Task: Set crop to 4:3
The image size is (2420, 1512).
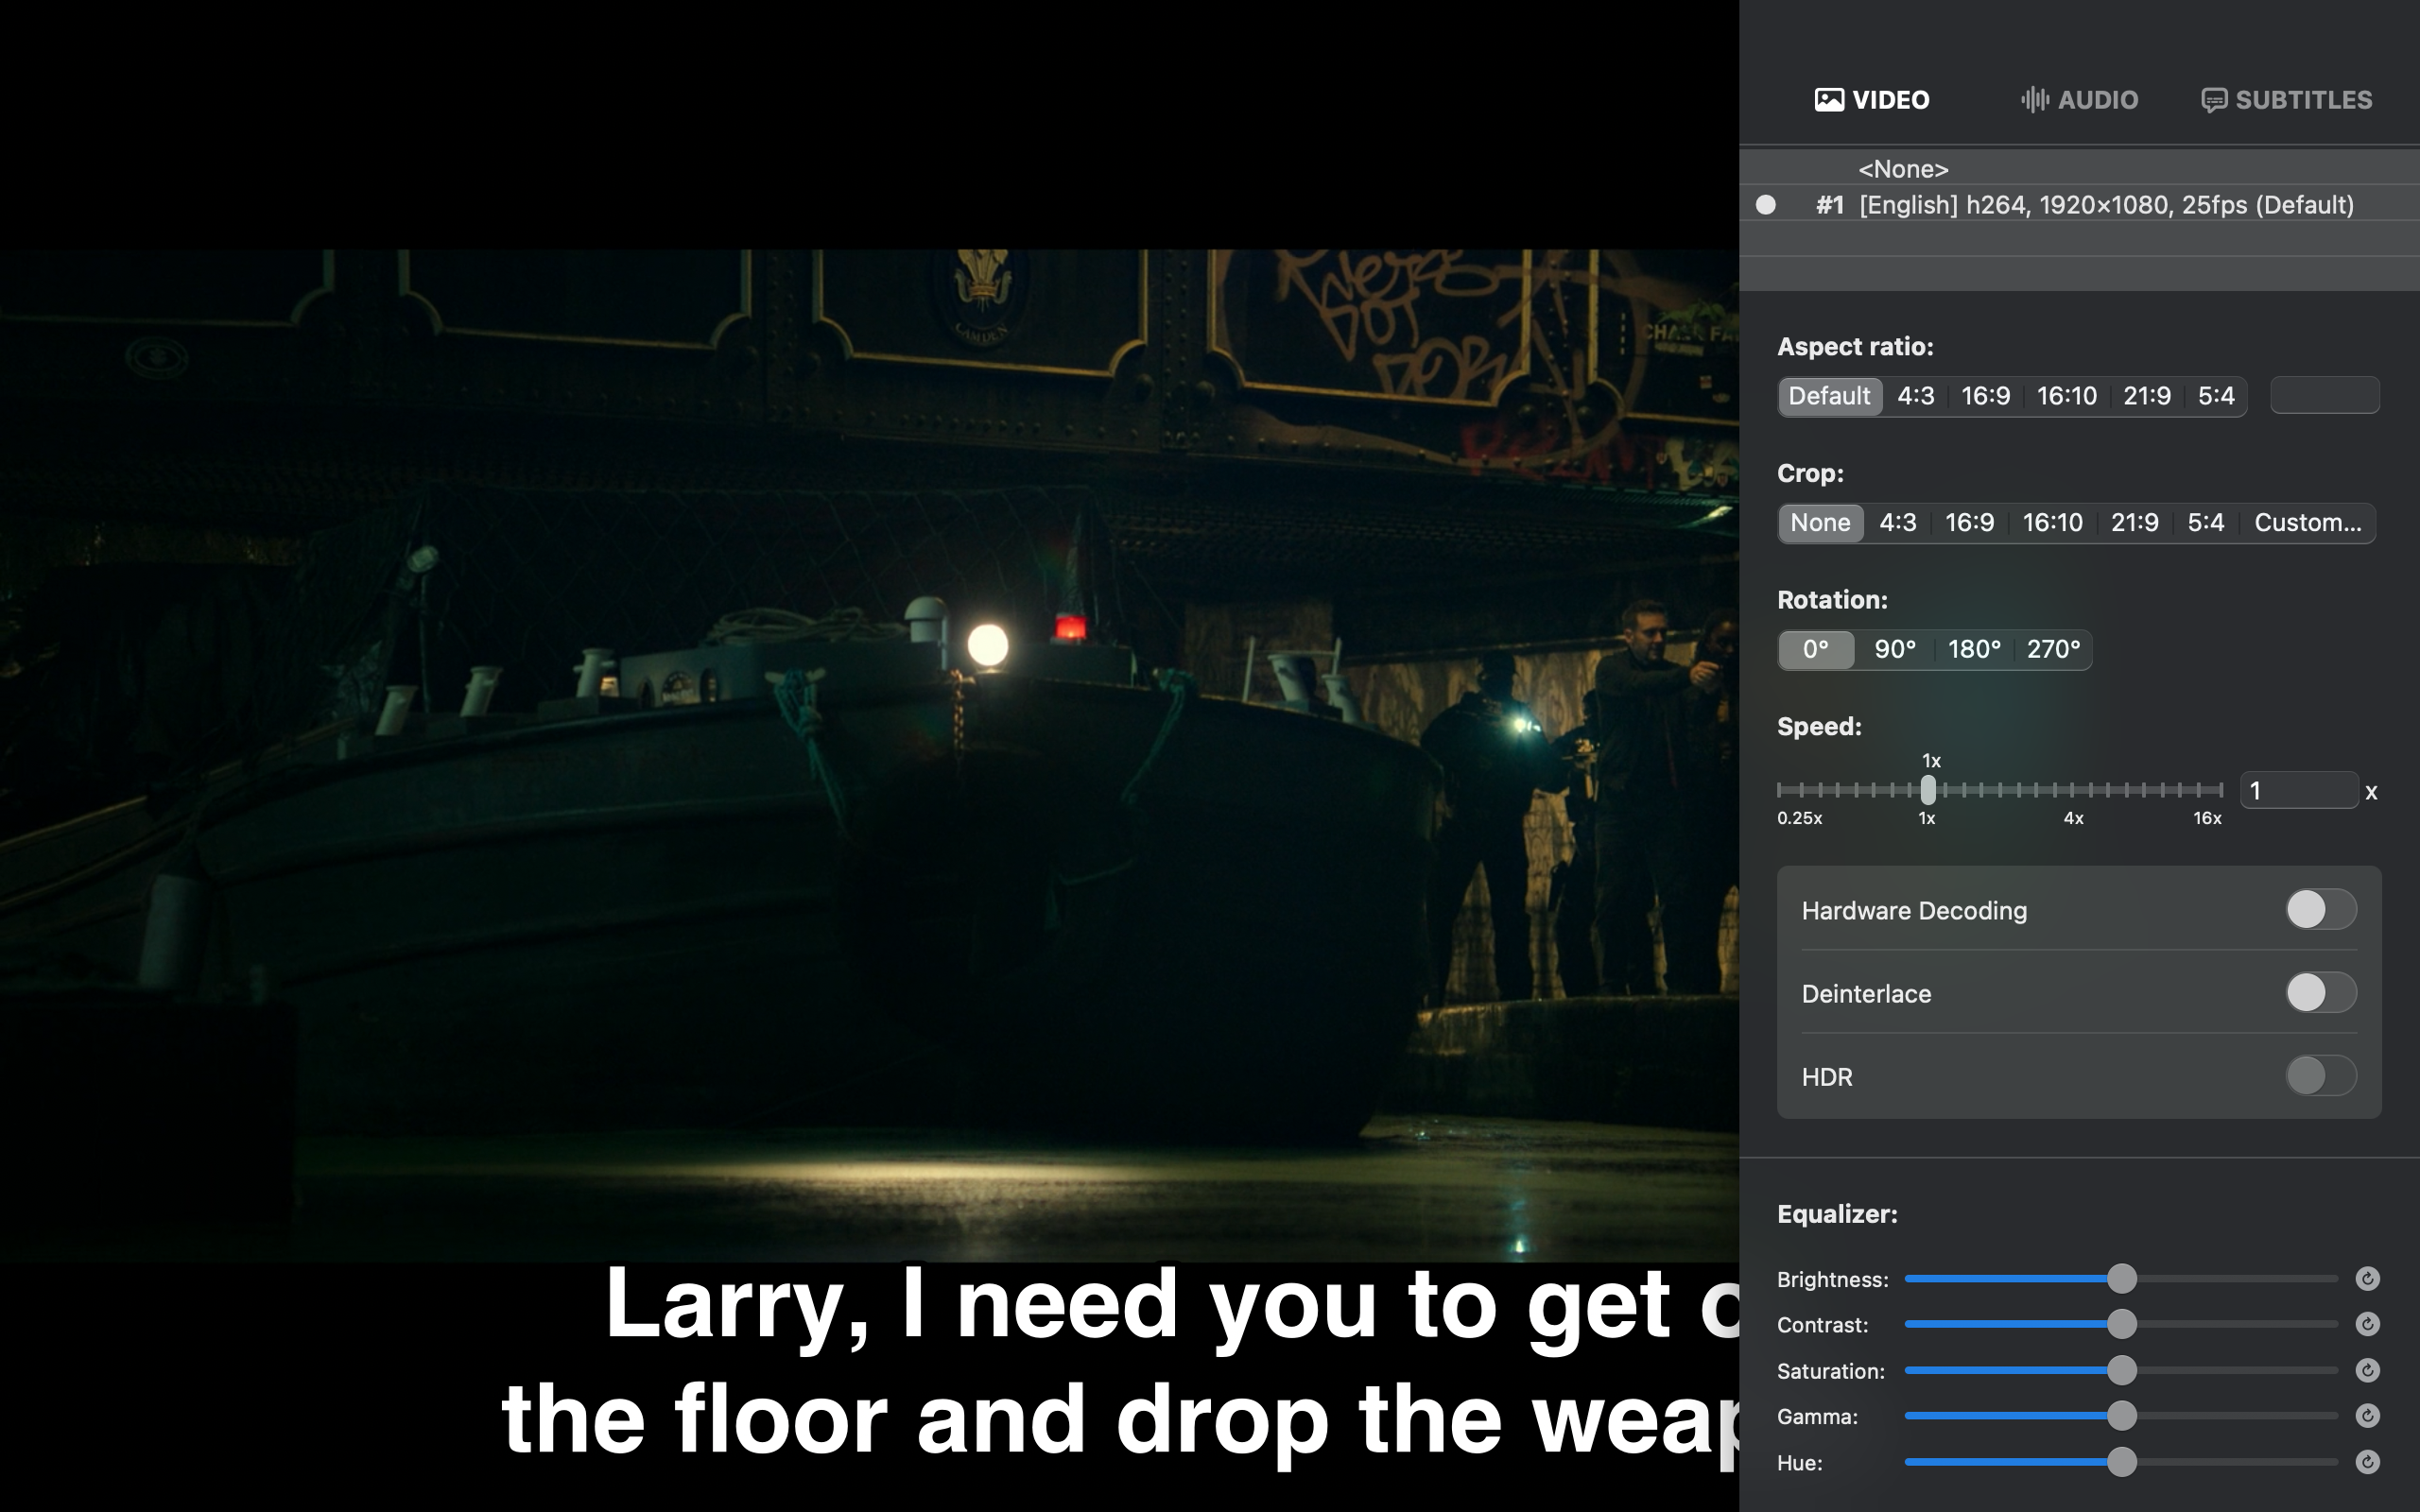Action: click(1897, 523)
